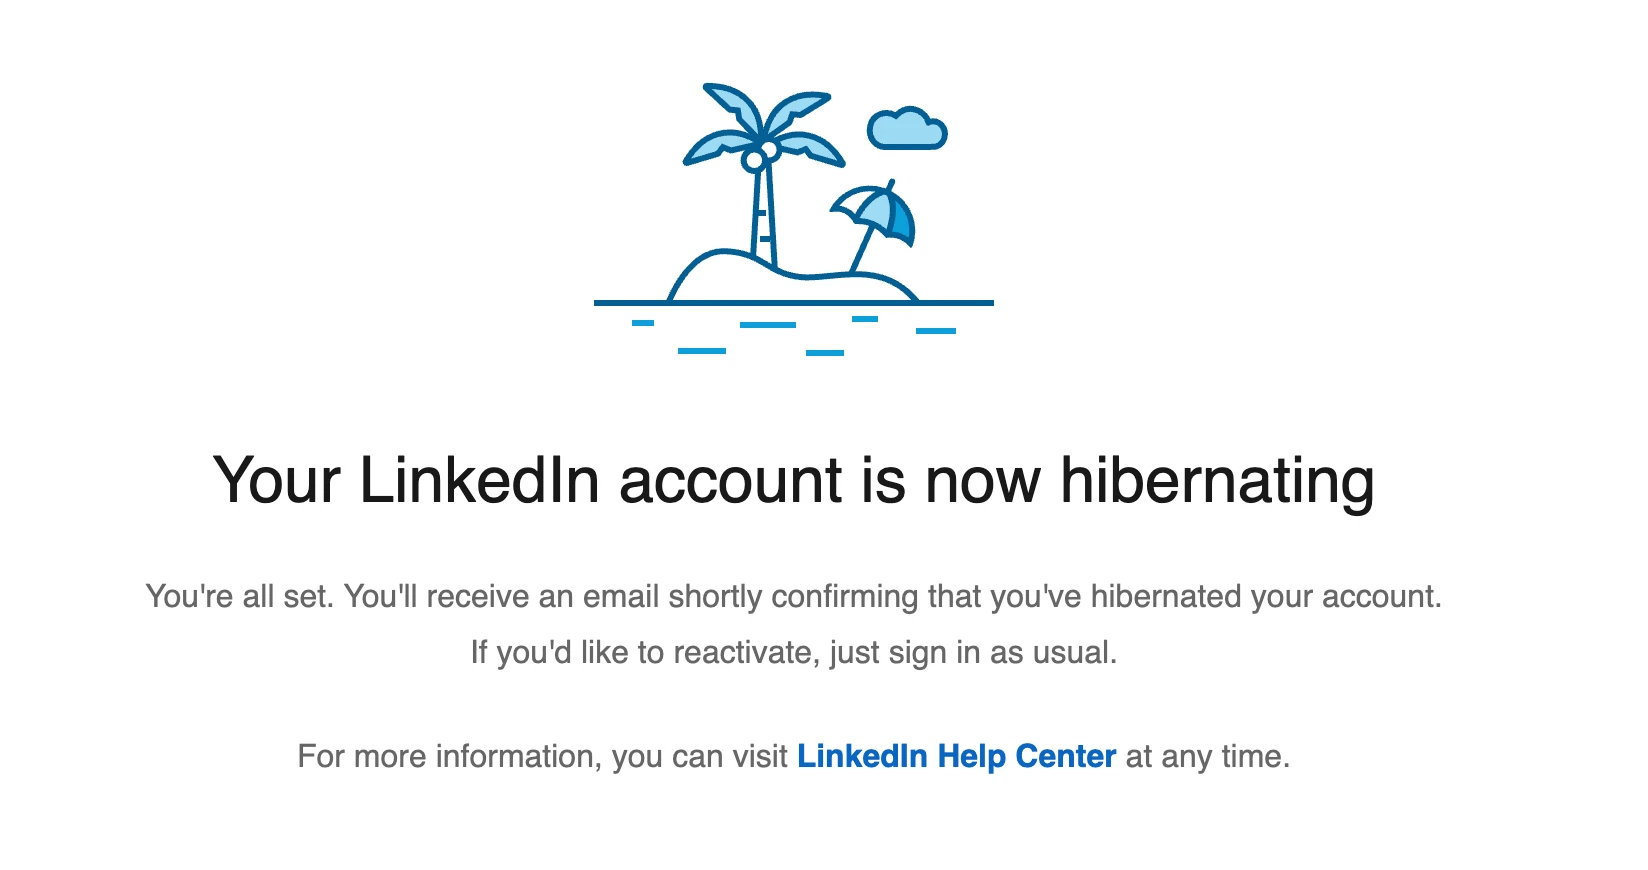Click the cloud icon in the illustration

point(906,130)
